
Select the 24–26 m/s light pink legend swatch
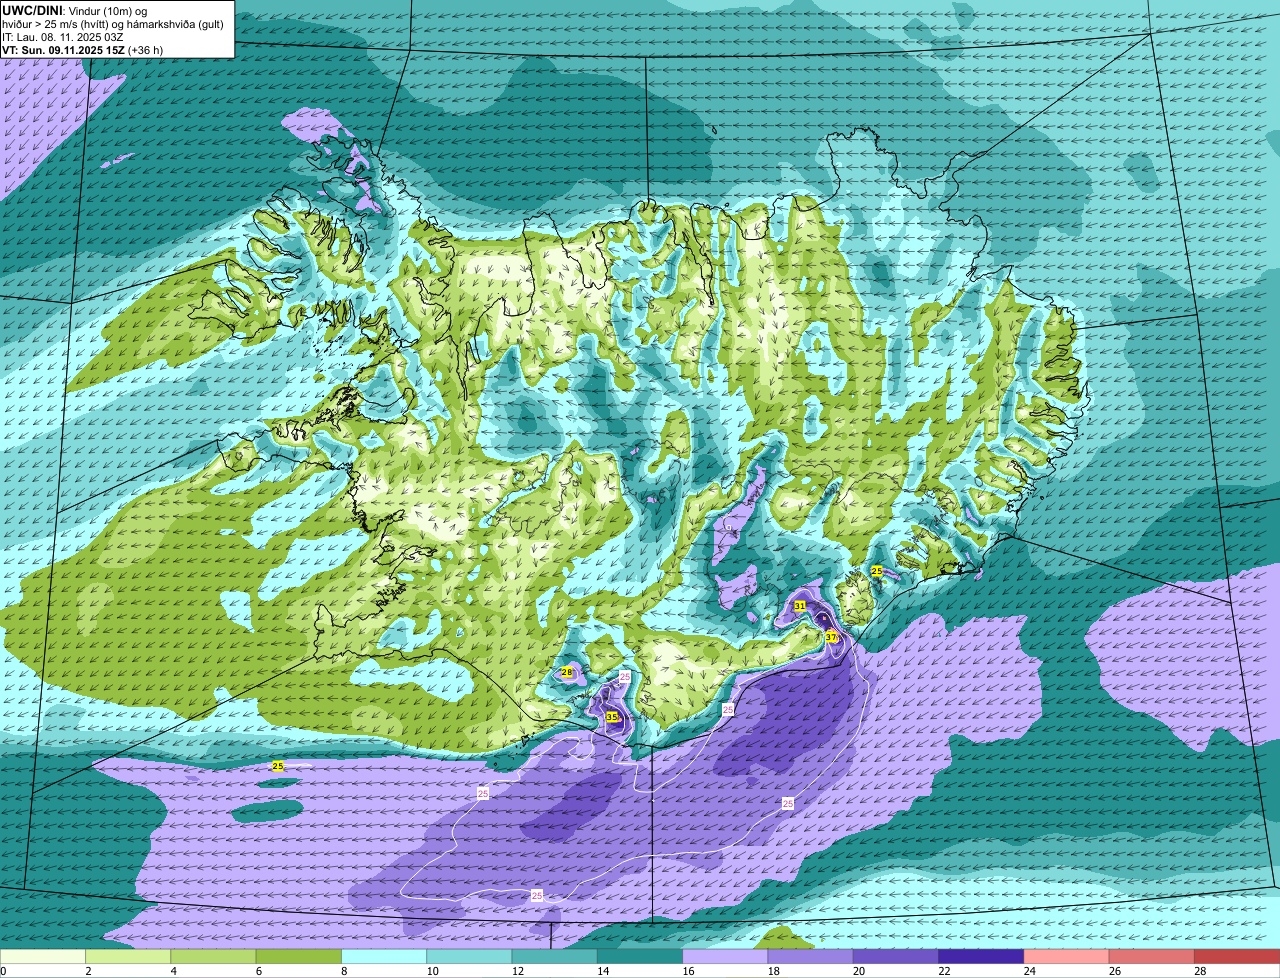[x=1066, y=957]
